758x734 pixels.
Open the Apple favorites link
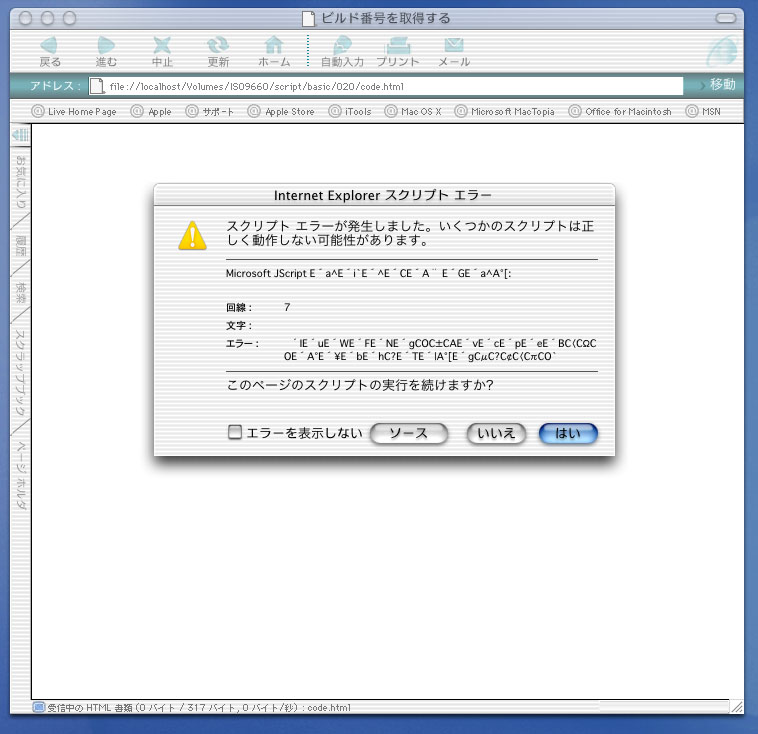click(151, 112)
